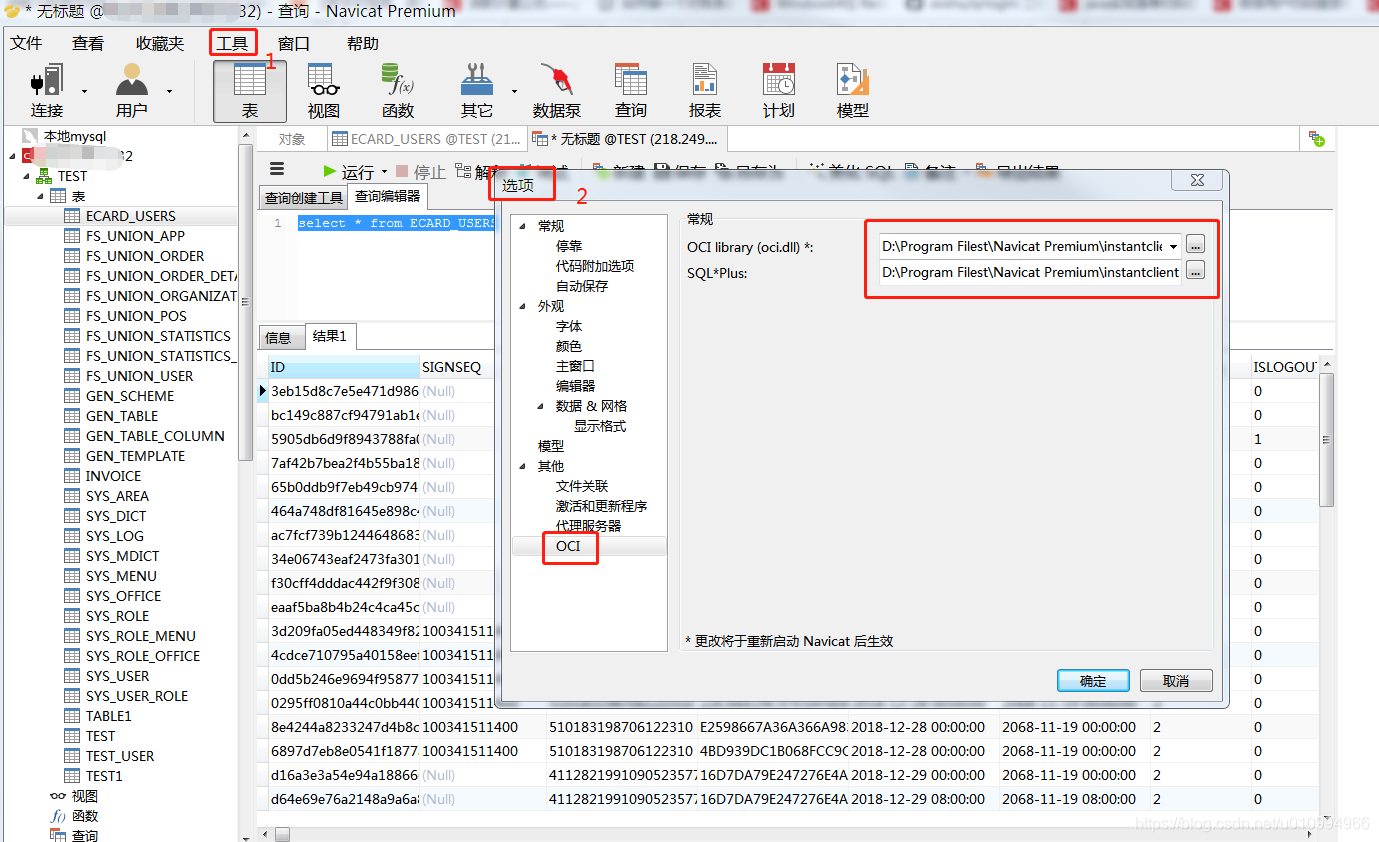1379x842 pixels.
Task: Collapse the 其他 tree node in options
Action: 522,467
